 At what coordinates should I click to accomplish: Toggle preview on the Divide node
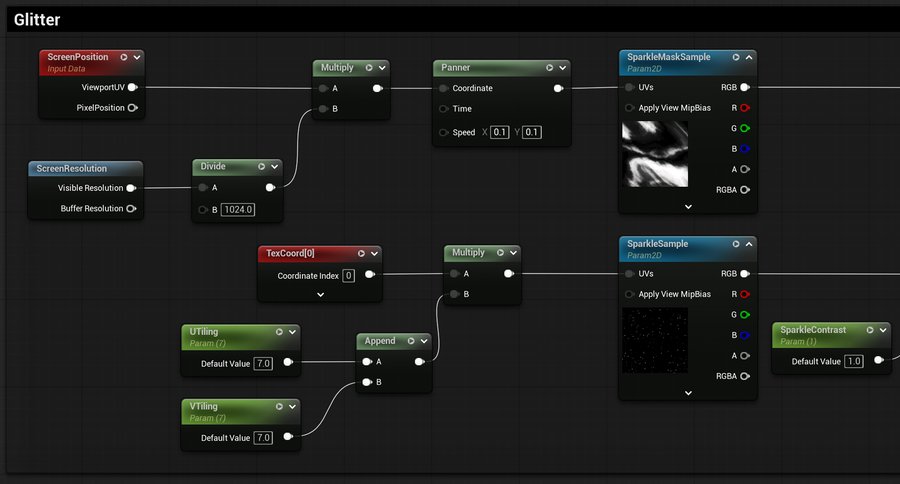tap(261, 167)
